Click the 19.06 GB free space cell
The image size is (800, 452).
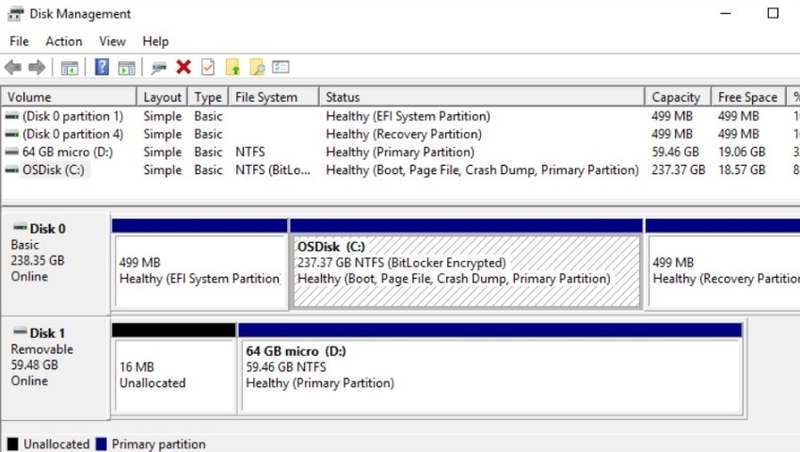[x=742, y=152]
